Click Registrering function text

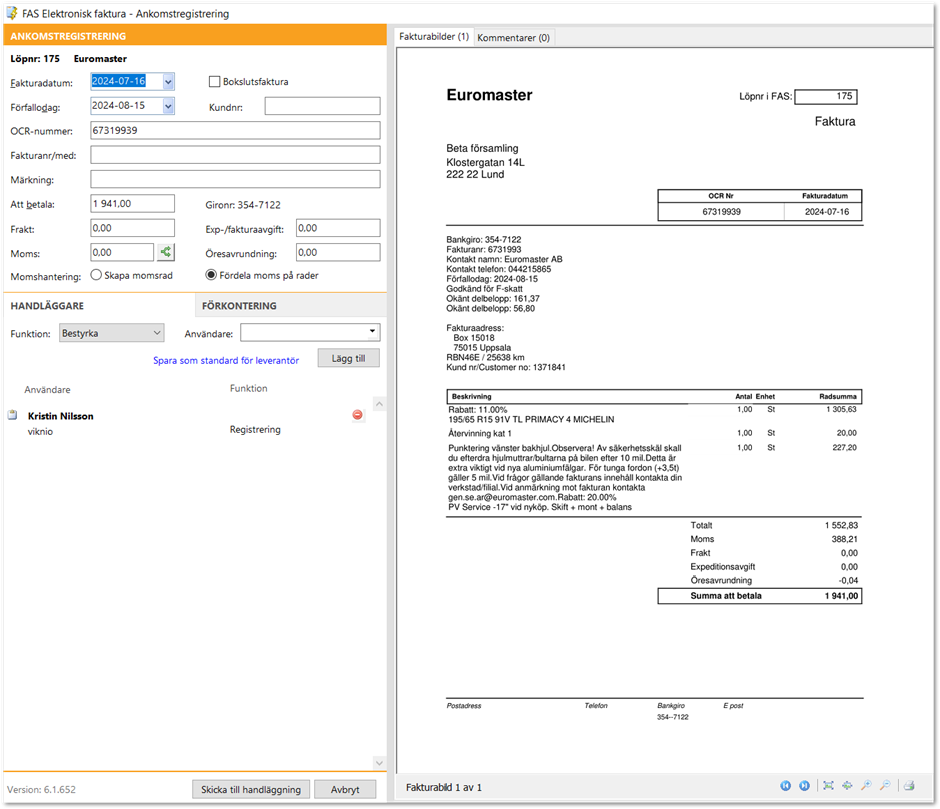[x=255, y=429]
